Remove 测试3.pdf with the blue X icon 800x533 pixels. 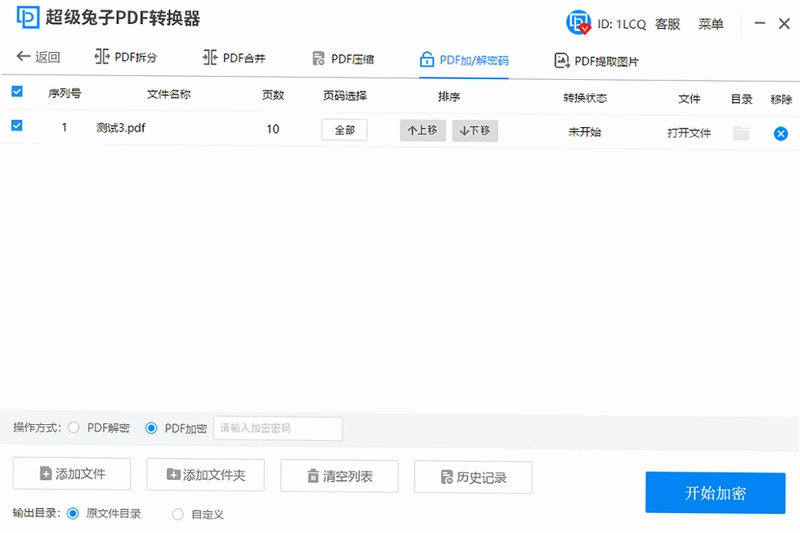[x=781, y=134]
